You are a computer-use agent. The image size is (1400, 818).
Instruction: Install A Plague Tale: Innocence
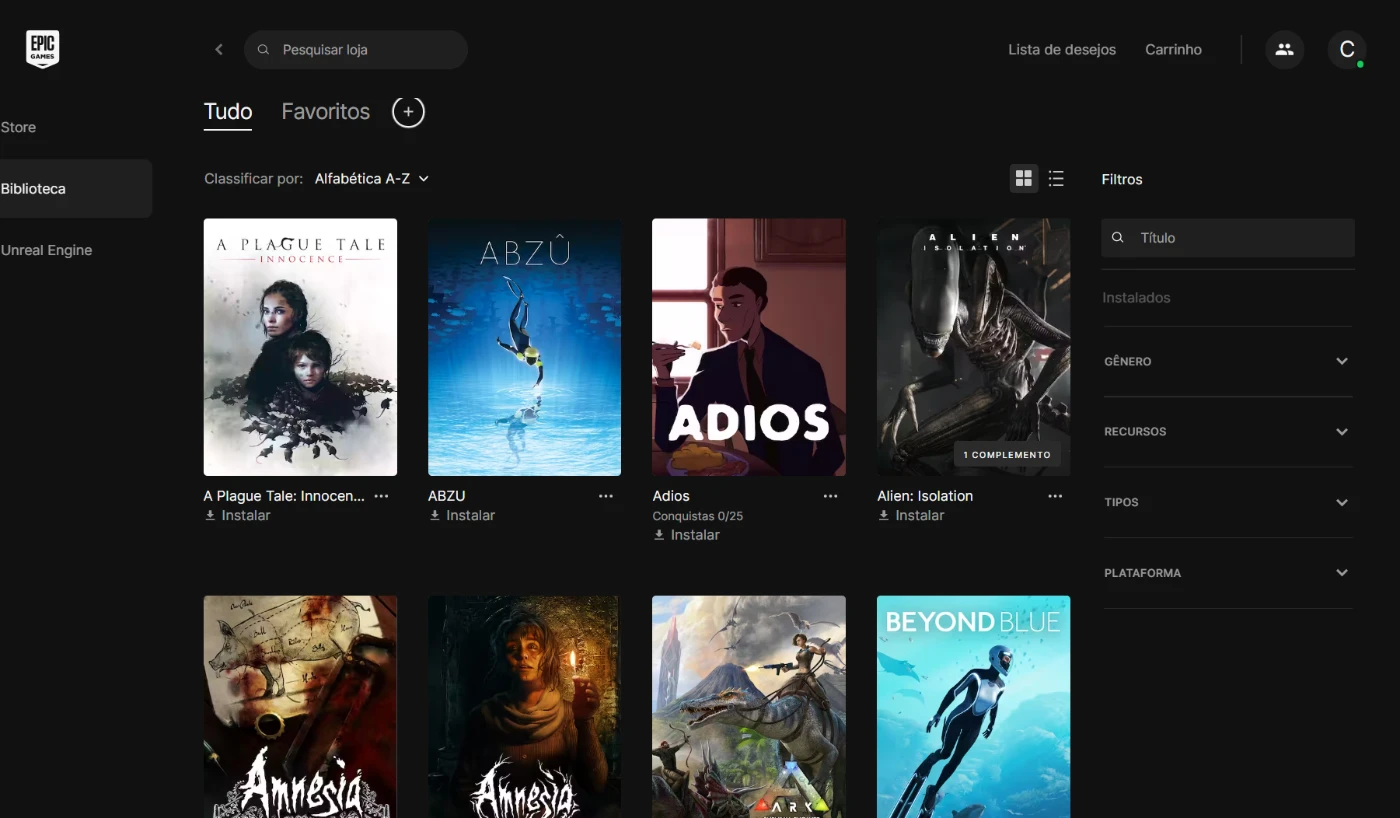click(238, 515)
